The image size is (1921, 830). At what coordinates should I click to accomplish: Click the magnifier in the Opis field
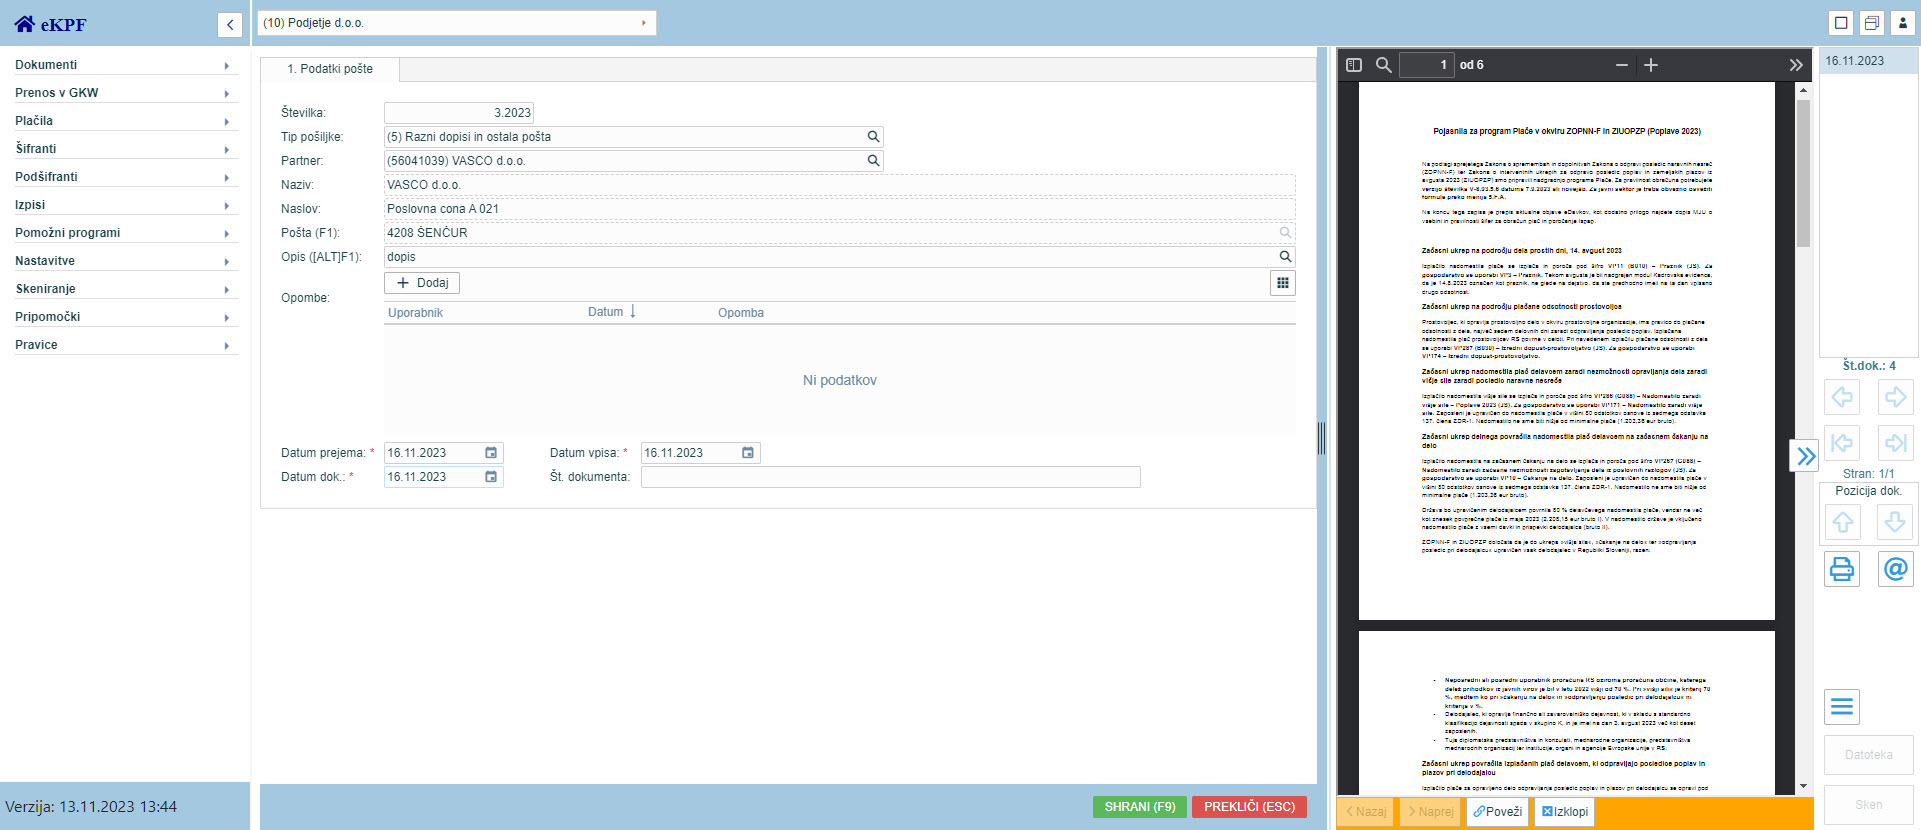pos(1285,257)
